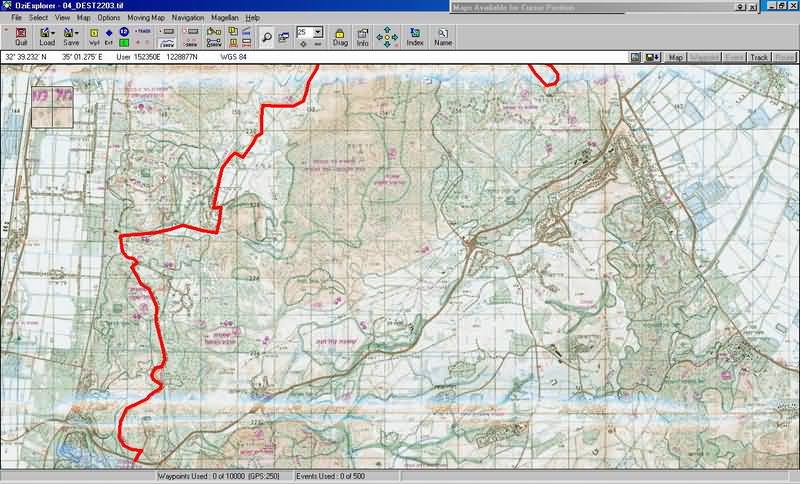Image resolution: width=800 pixels, height=484 pixels.
Task: Click the magnifier zoom icon
Action: [268, 37]
